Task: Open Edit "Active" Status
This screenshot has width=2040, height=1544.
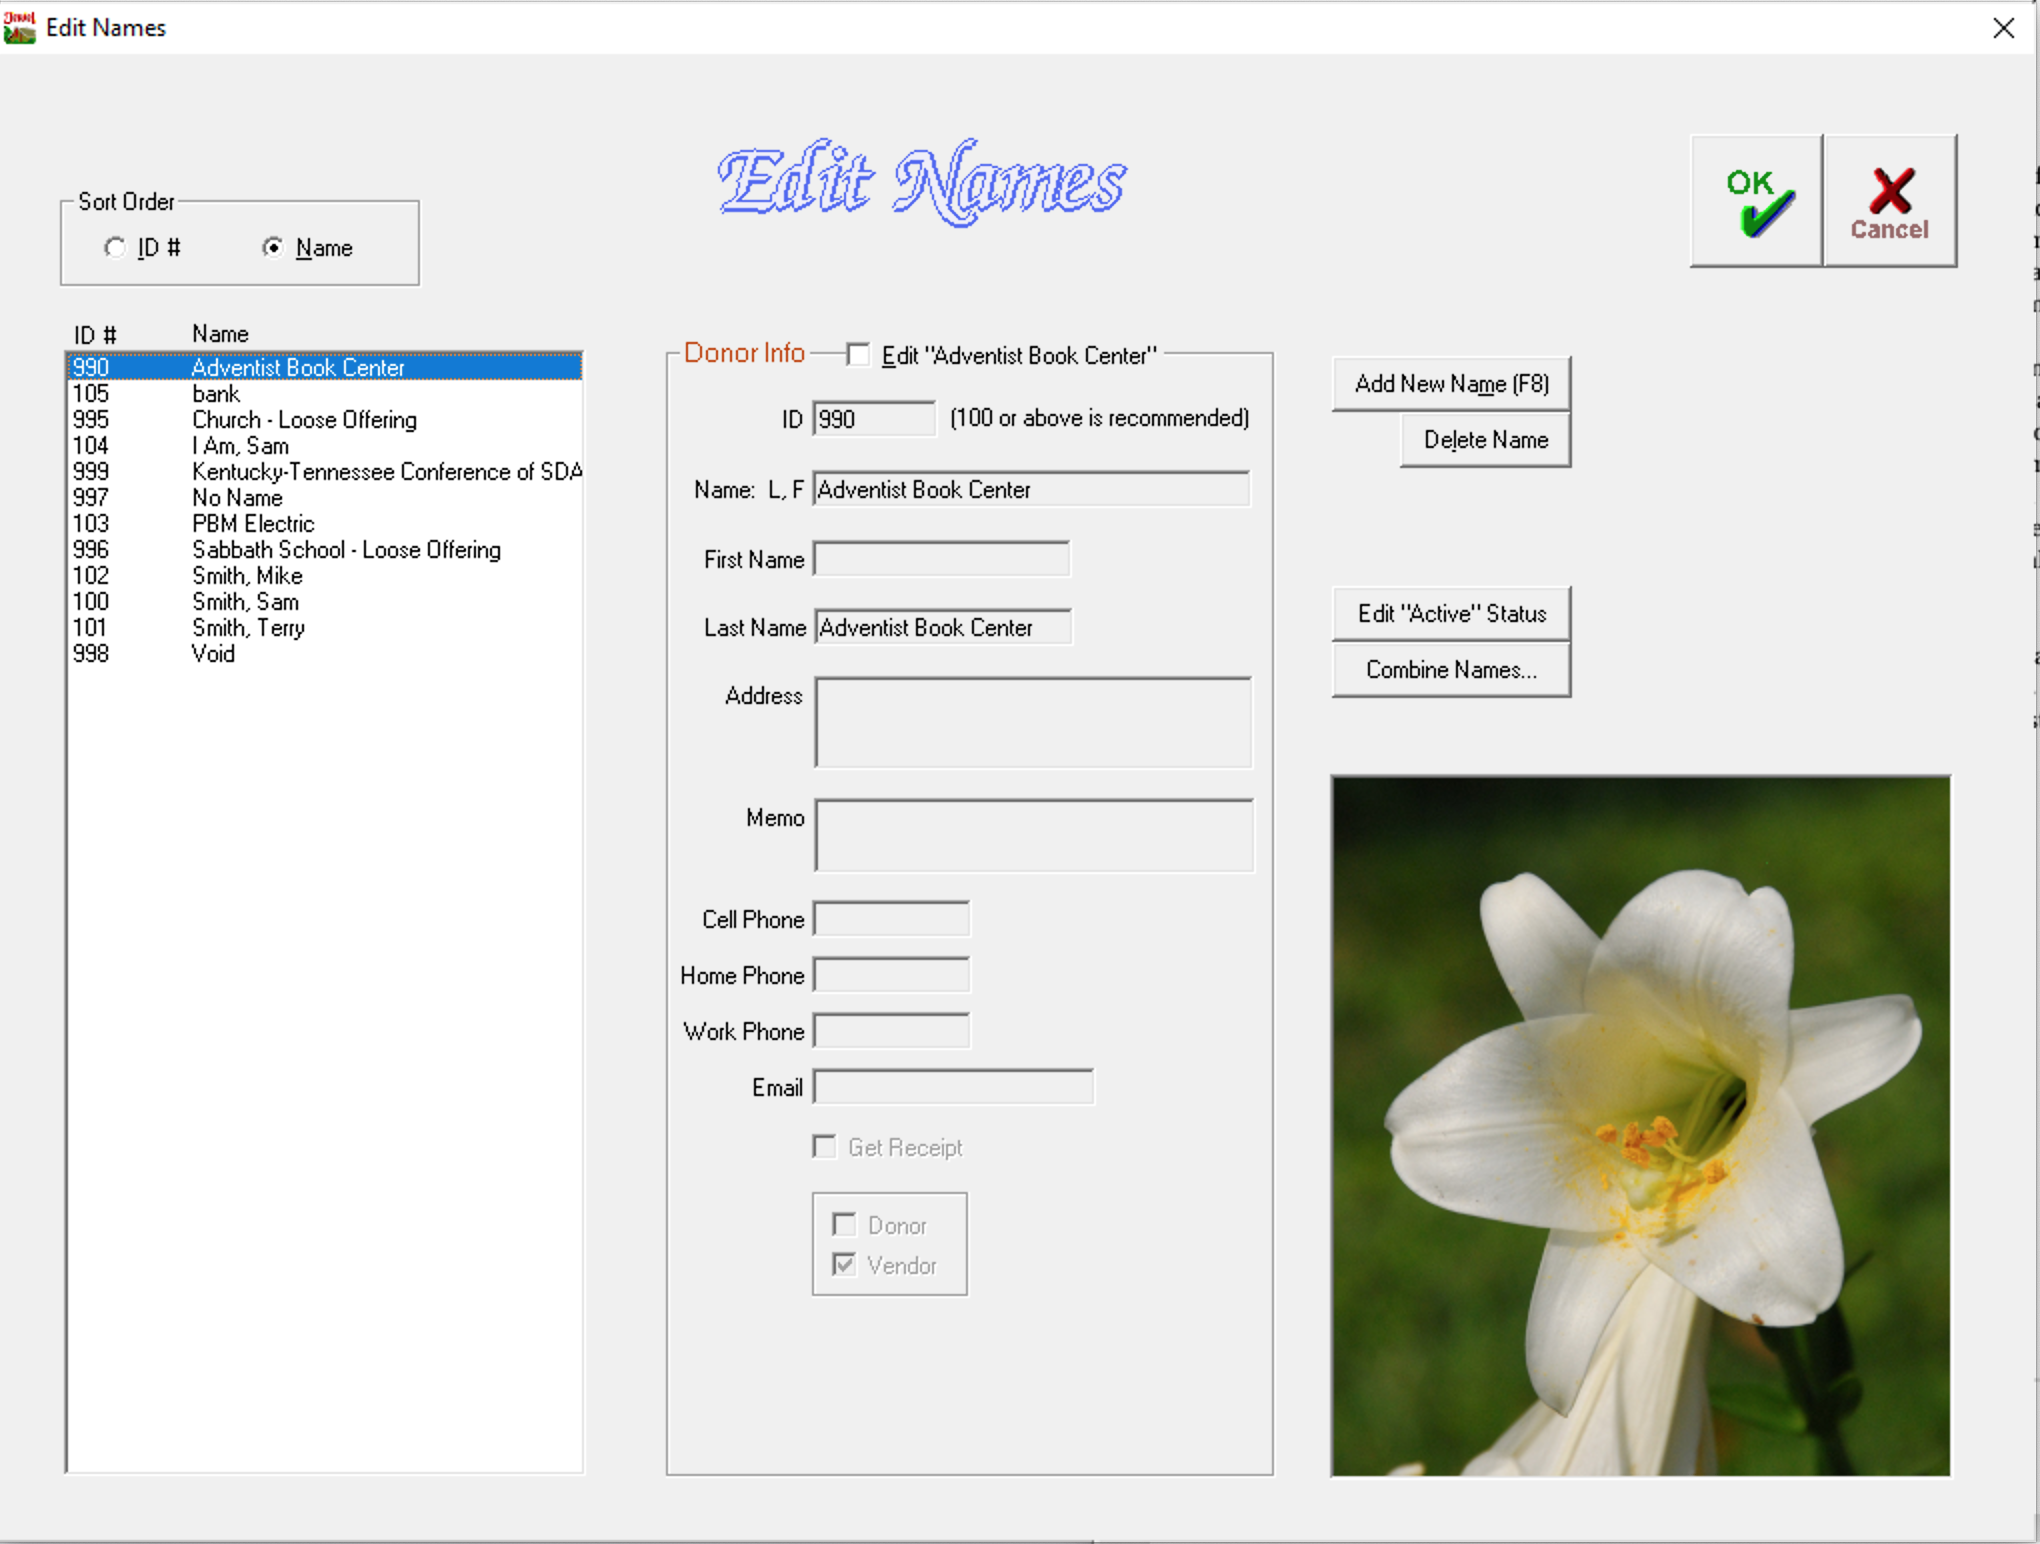Action: pyautogui.click(x=1451, y=614)
